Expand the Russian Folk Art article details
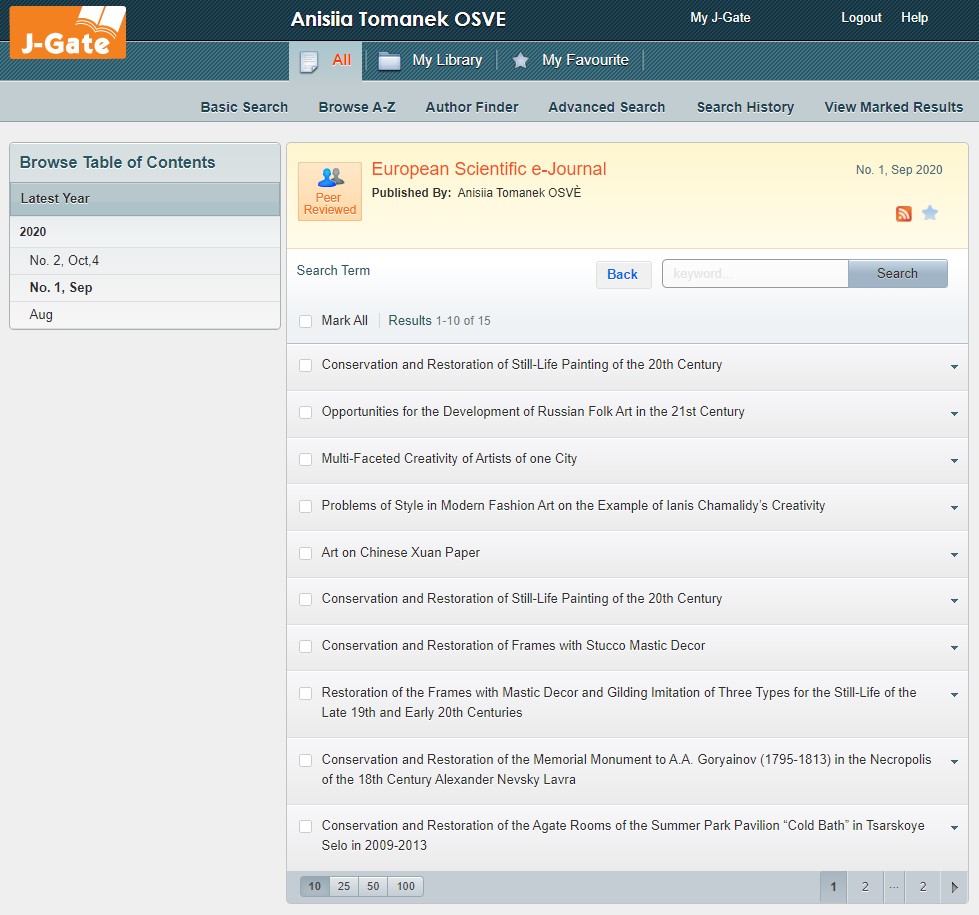The height and width of the screenshot is (915, 979). coord(954,413)
